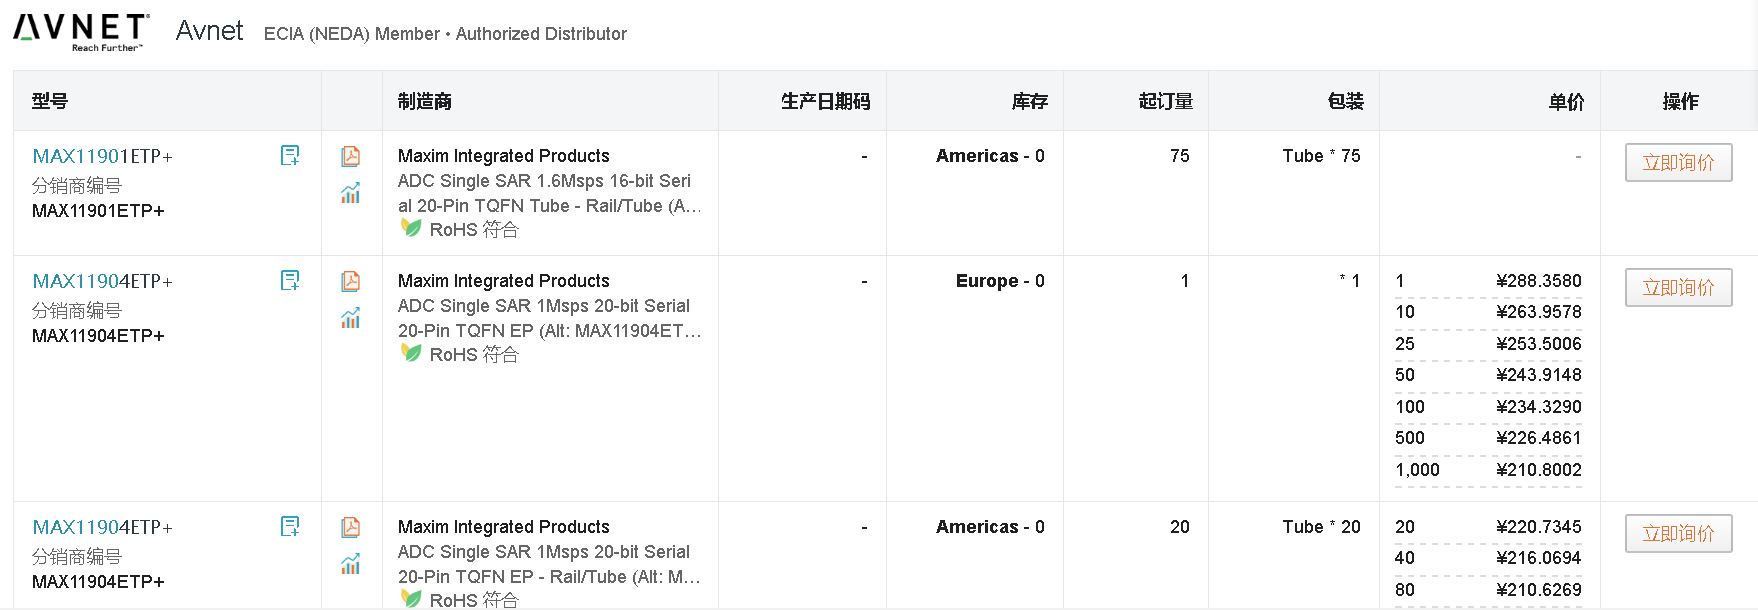1758x610 pixels.
Task: Add MAX11901ETP+ to BOM list icon
Action: 290,155
